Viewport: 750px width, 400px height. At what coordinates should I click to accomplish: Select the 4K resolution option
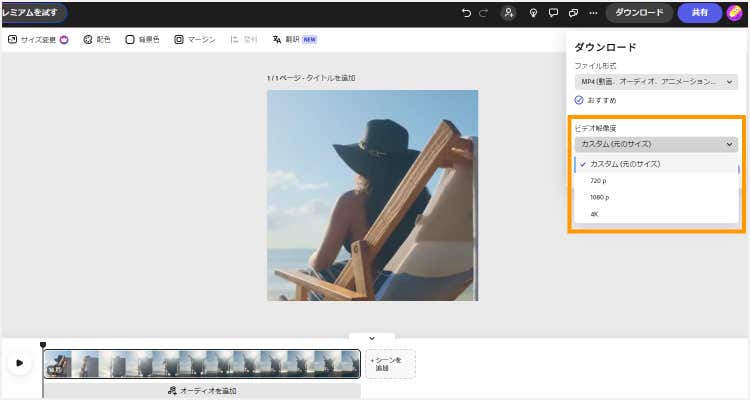coord(656,214)
